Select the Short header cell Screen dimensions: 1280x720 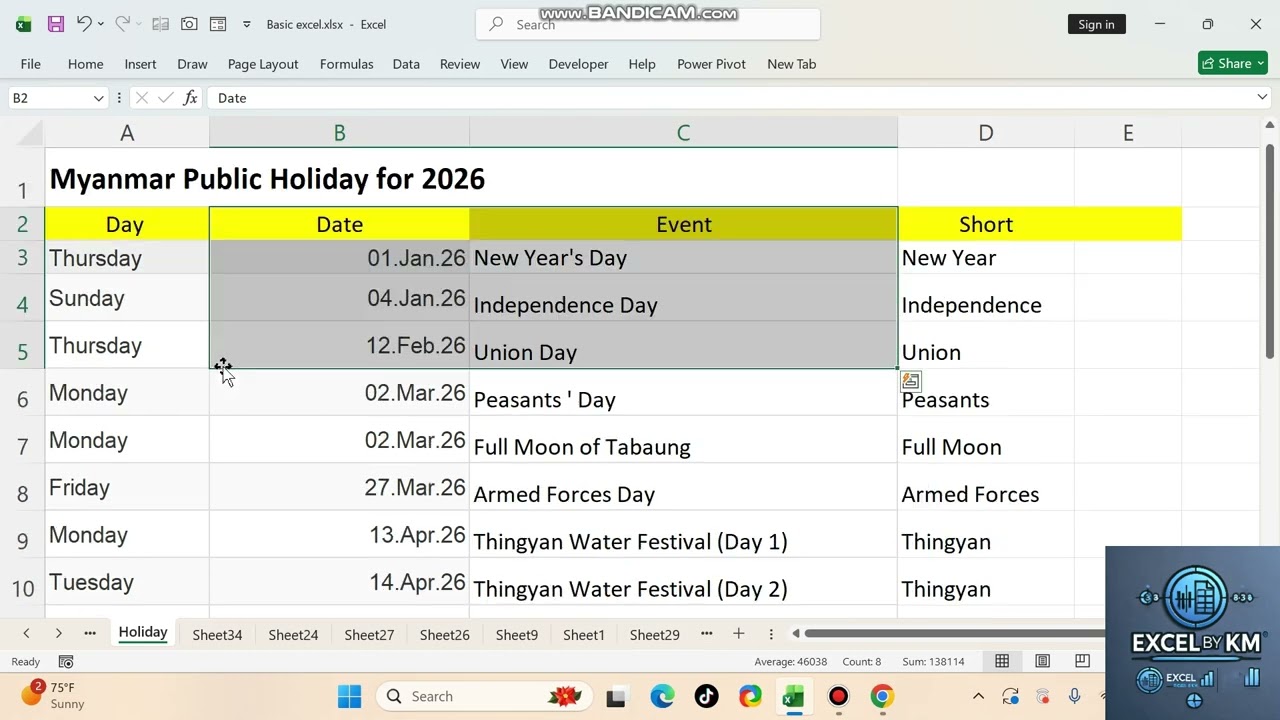tap(986, 224)
